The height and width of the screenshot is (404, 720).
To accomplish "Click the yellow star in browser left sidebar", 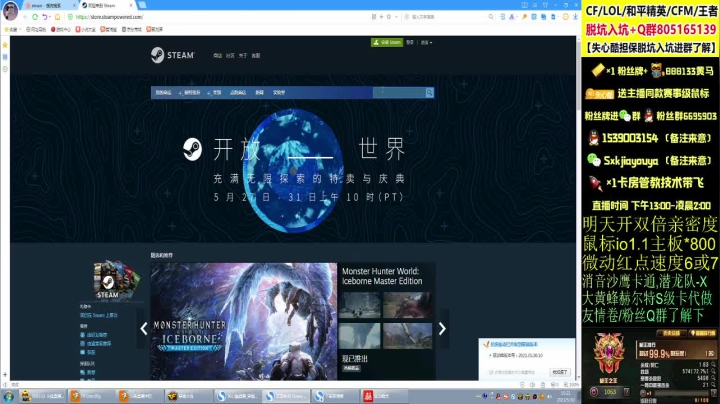I will click(5, 45).
